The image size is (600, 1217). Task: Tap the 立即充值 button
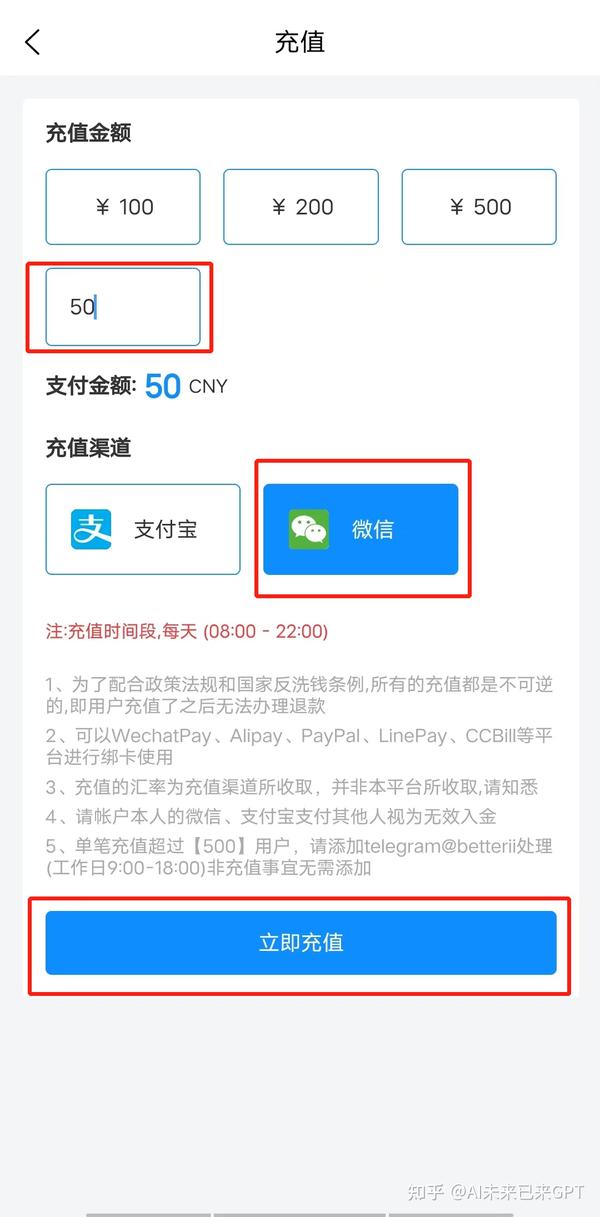point(301,943)
